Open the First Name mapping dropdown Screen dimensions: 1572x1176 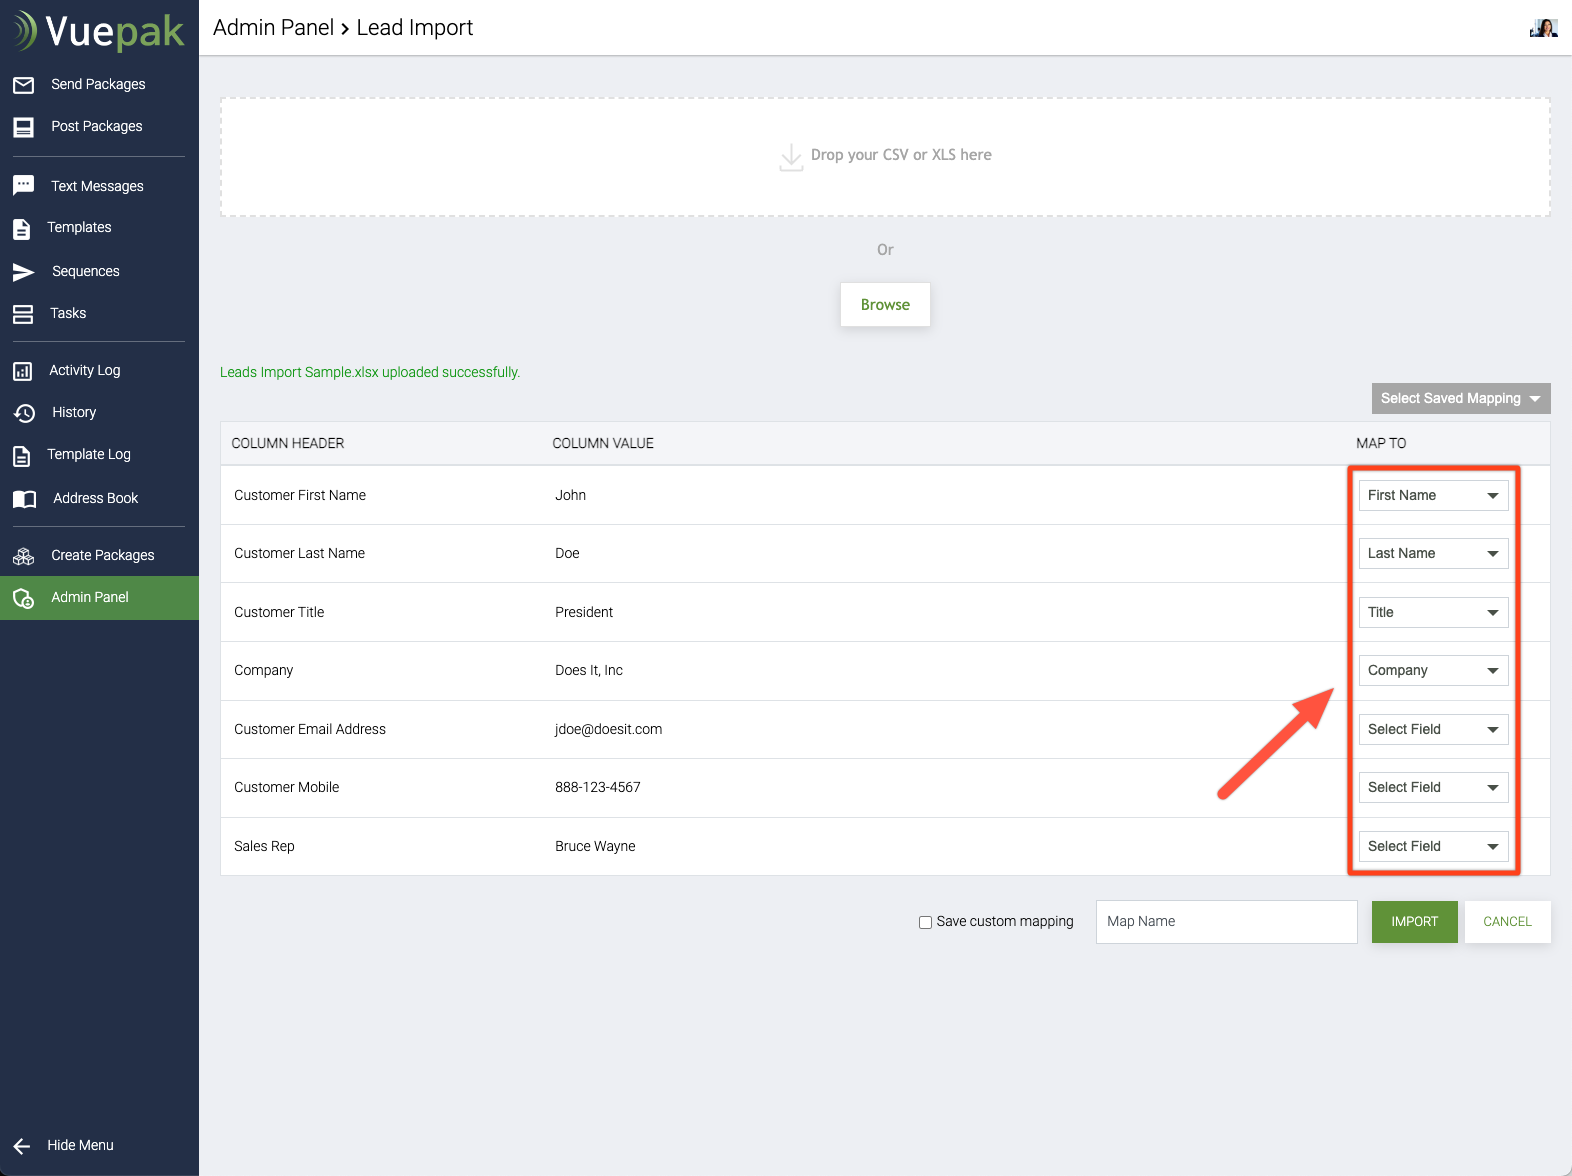click(x=1432, y=495)
